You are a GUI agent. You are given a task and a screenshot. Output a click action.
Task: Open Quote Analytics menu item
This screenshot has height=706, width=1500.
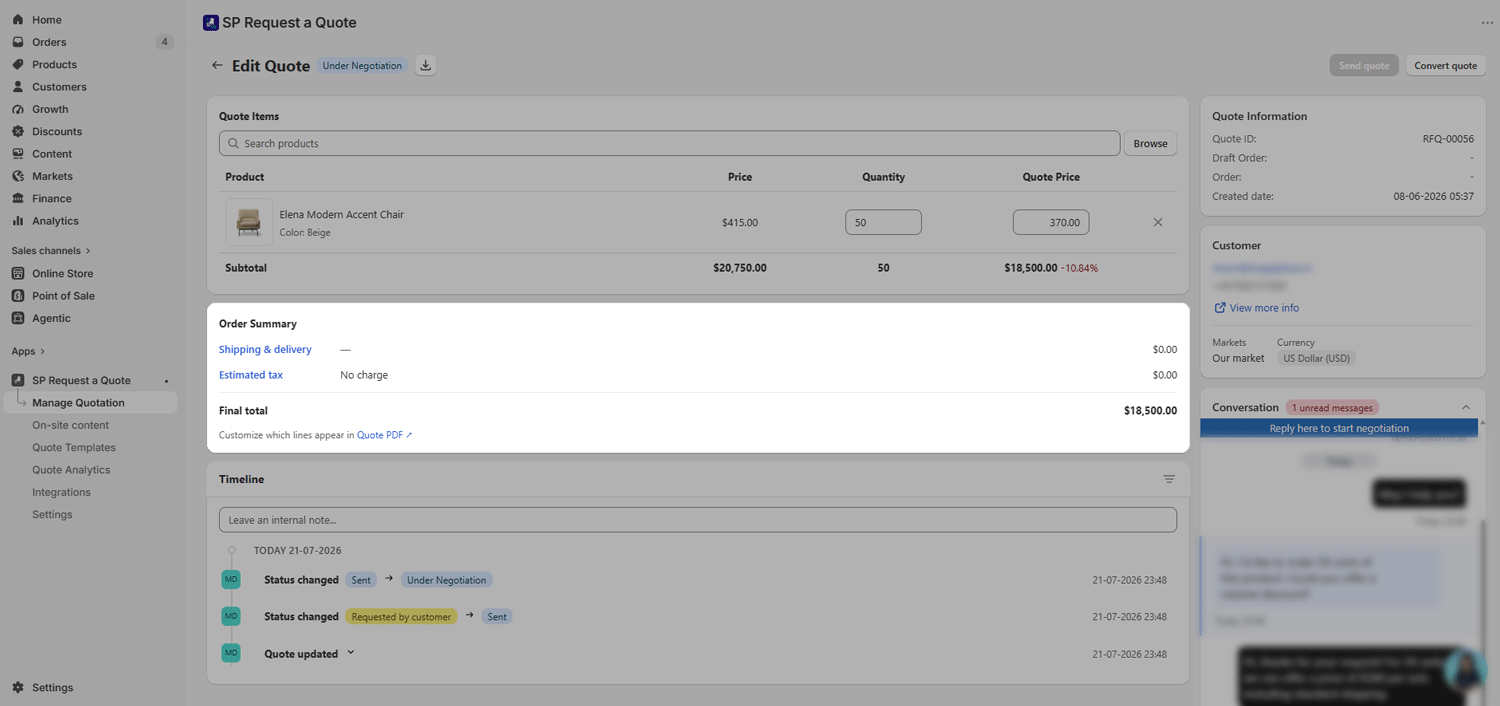(71, 470)
